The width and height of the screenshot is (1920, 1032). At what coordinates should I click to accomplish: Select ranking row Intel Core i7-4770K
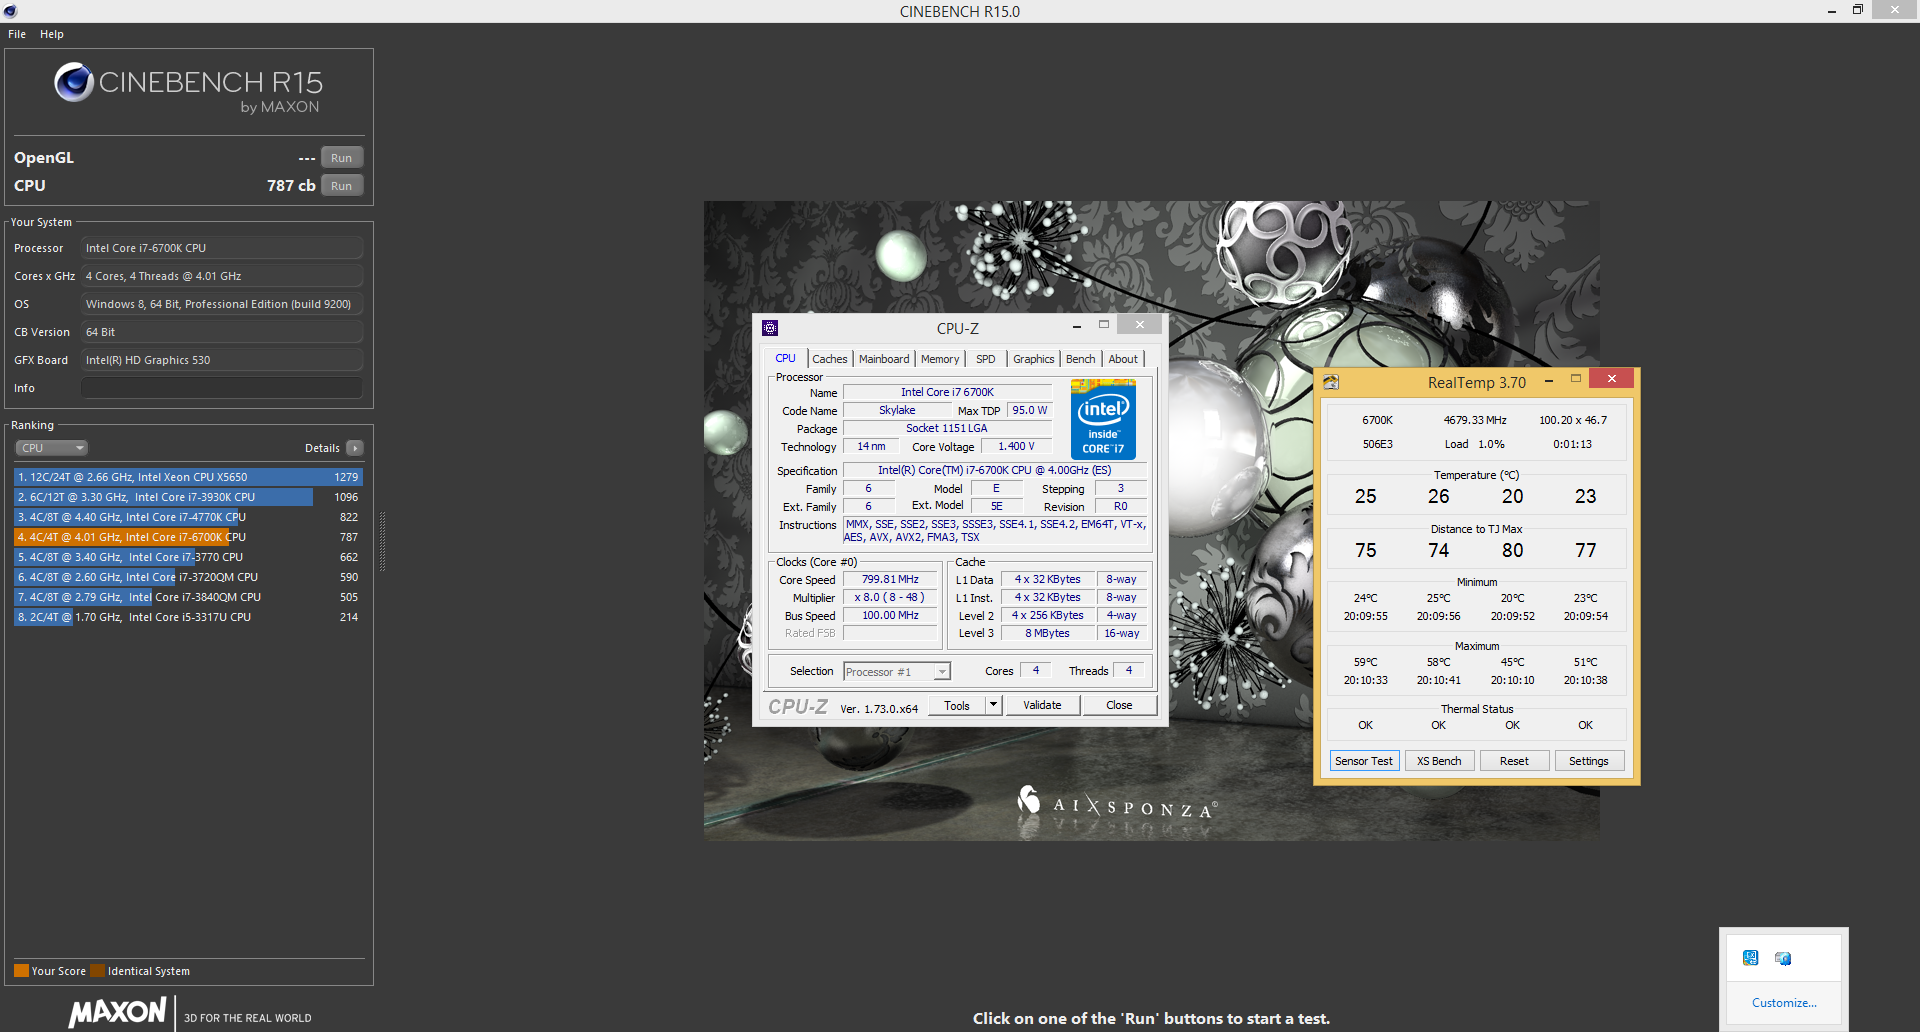(188, 517)
